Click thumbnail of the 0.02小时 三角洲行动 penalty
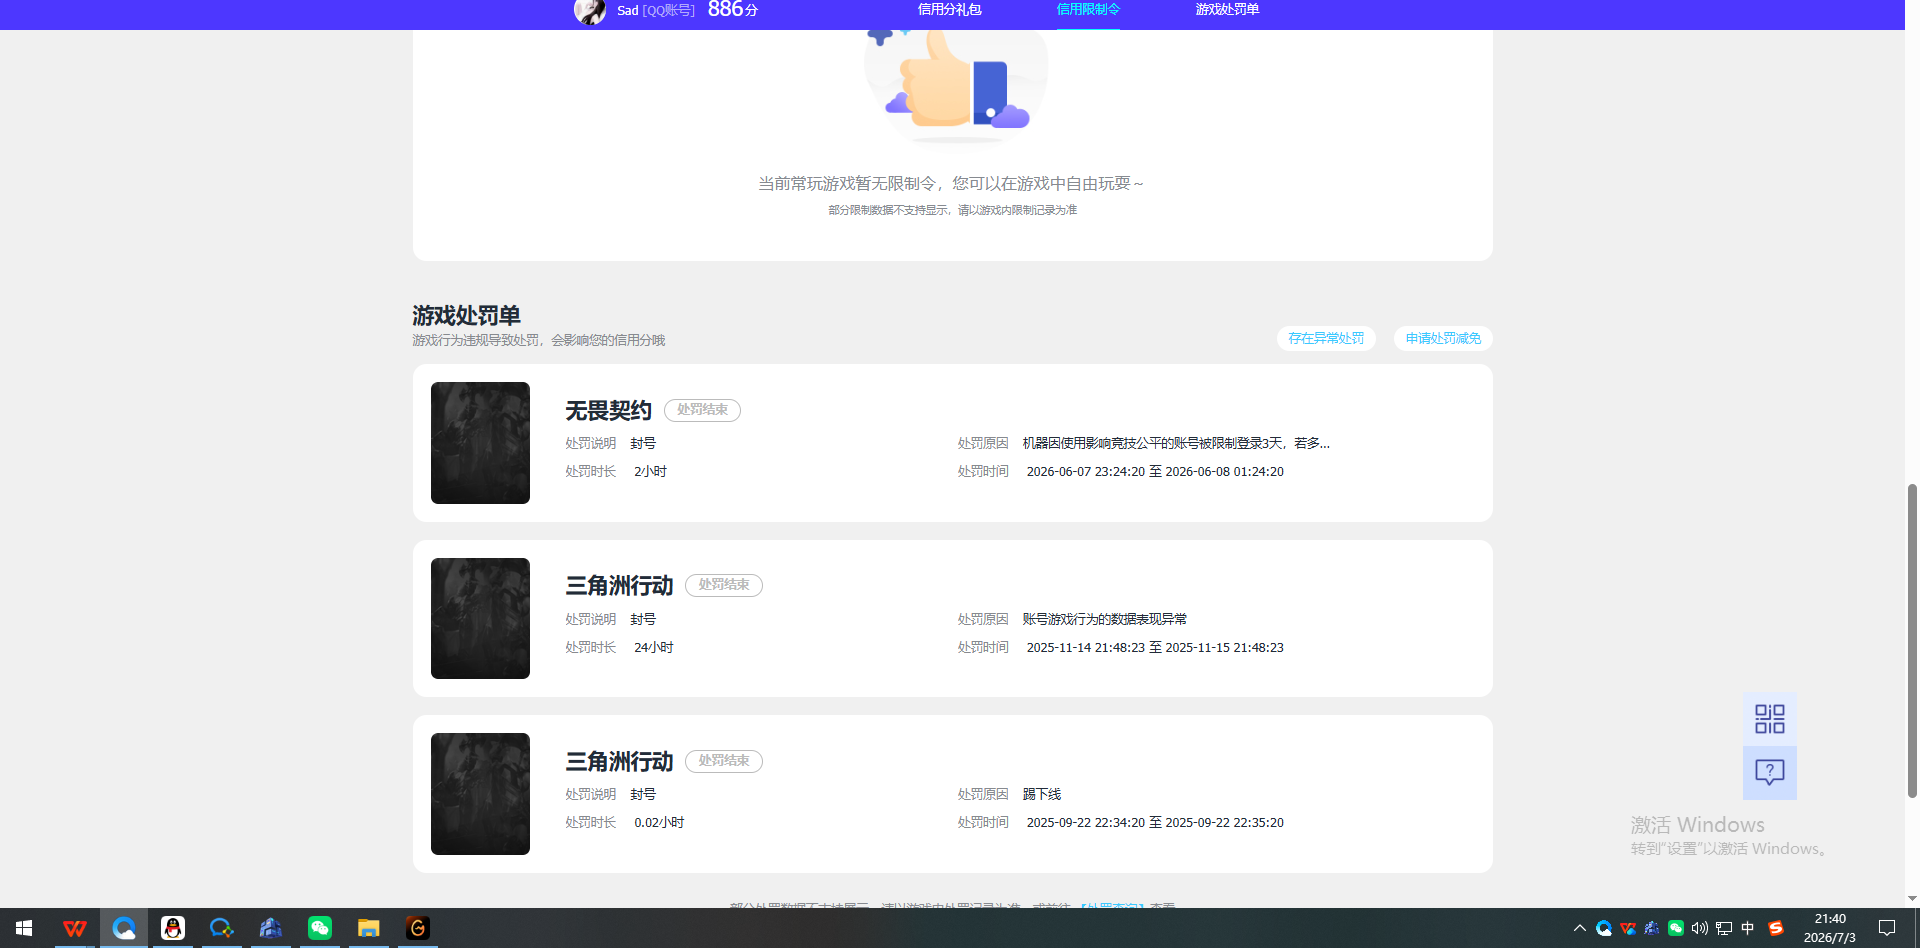 point(480,794)
